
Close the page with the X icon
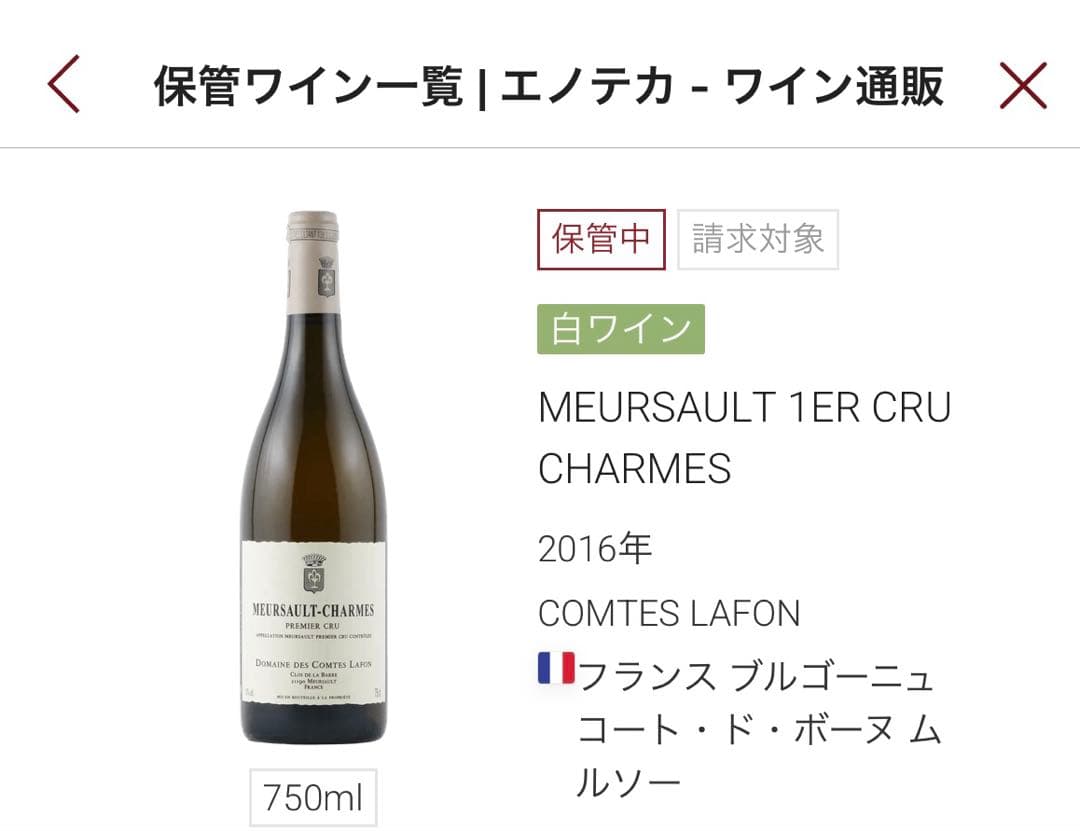(1023, 85)
